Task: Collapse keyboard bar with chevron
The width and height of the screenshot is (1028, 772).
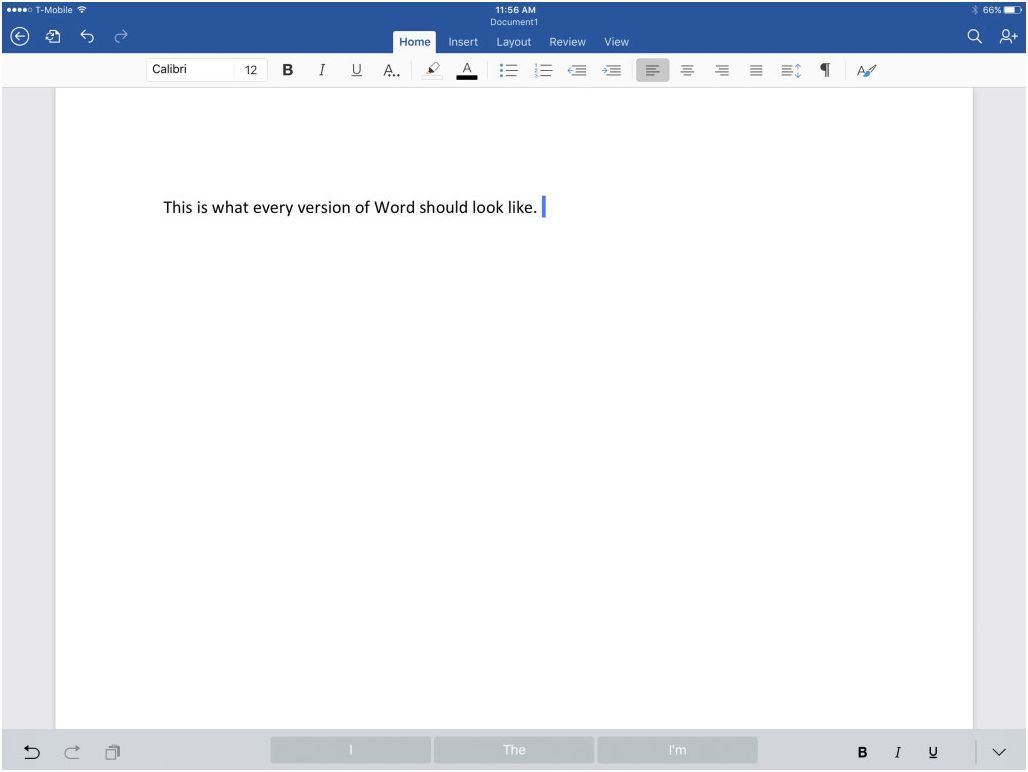Action: click(x=999, y=751)
